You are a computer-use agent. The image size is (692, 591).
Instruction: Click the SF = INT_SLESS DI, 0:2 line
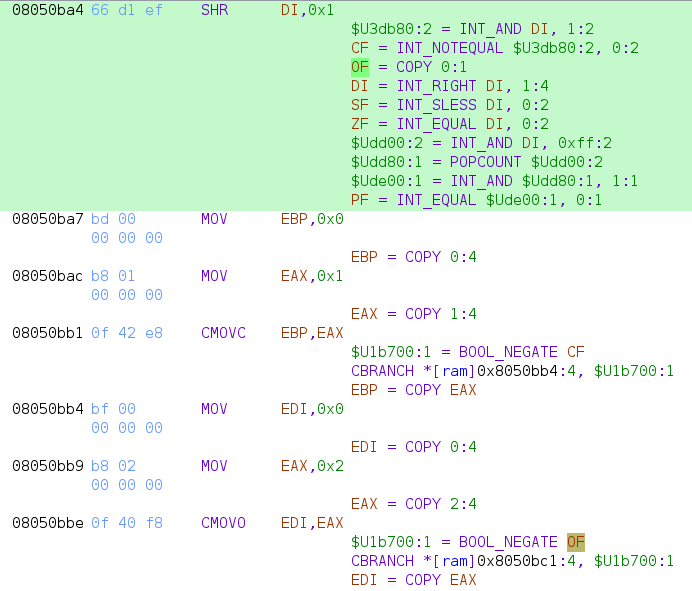pos(450,105)
